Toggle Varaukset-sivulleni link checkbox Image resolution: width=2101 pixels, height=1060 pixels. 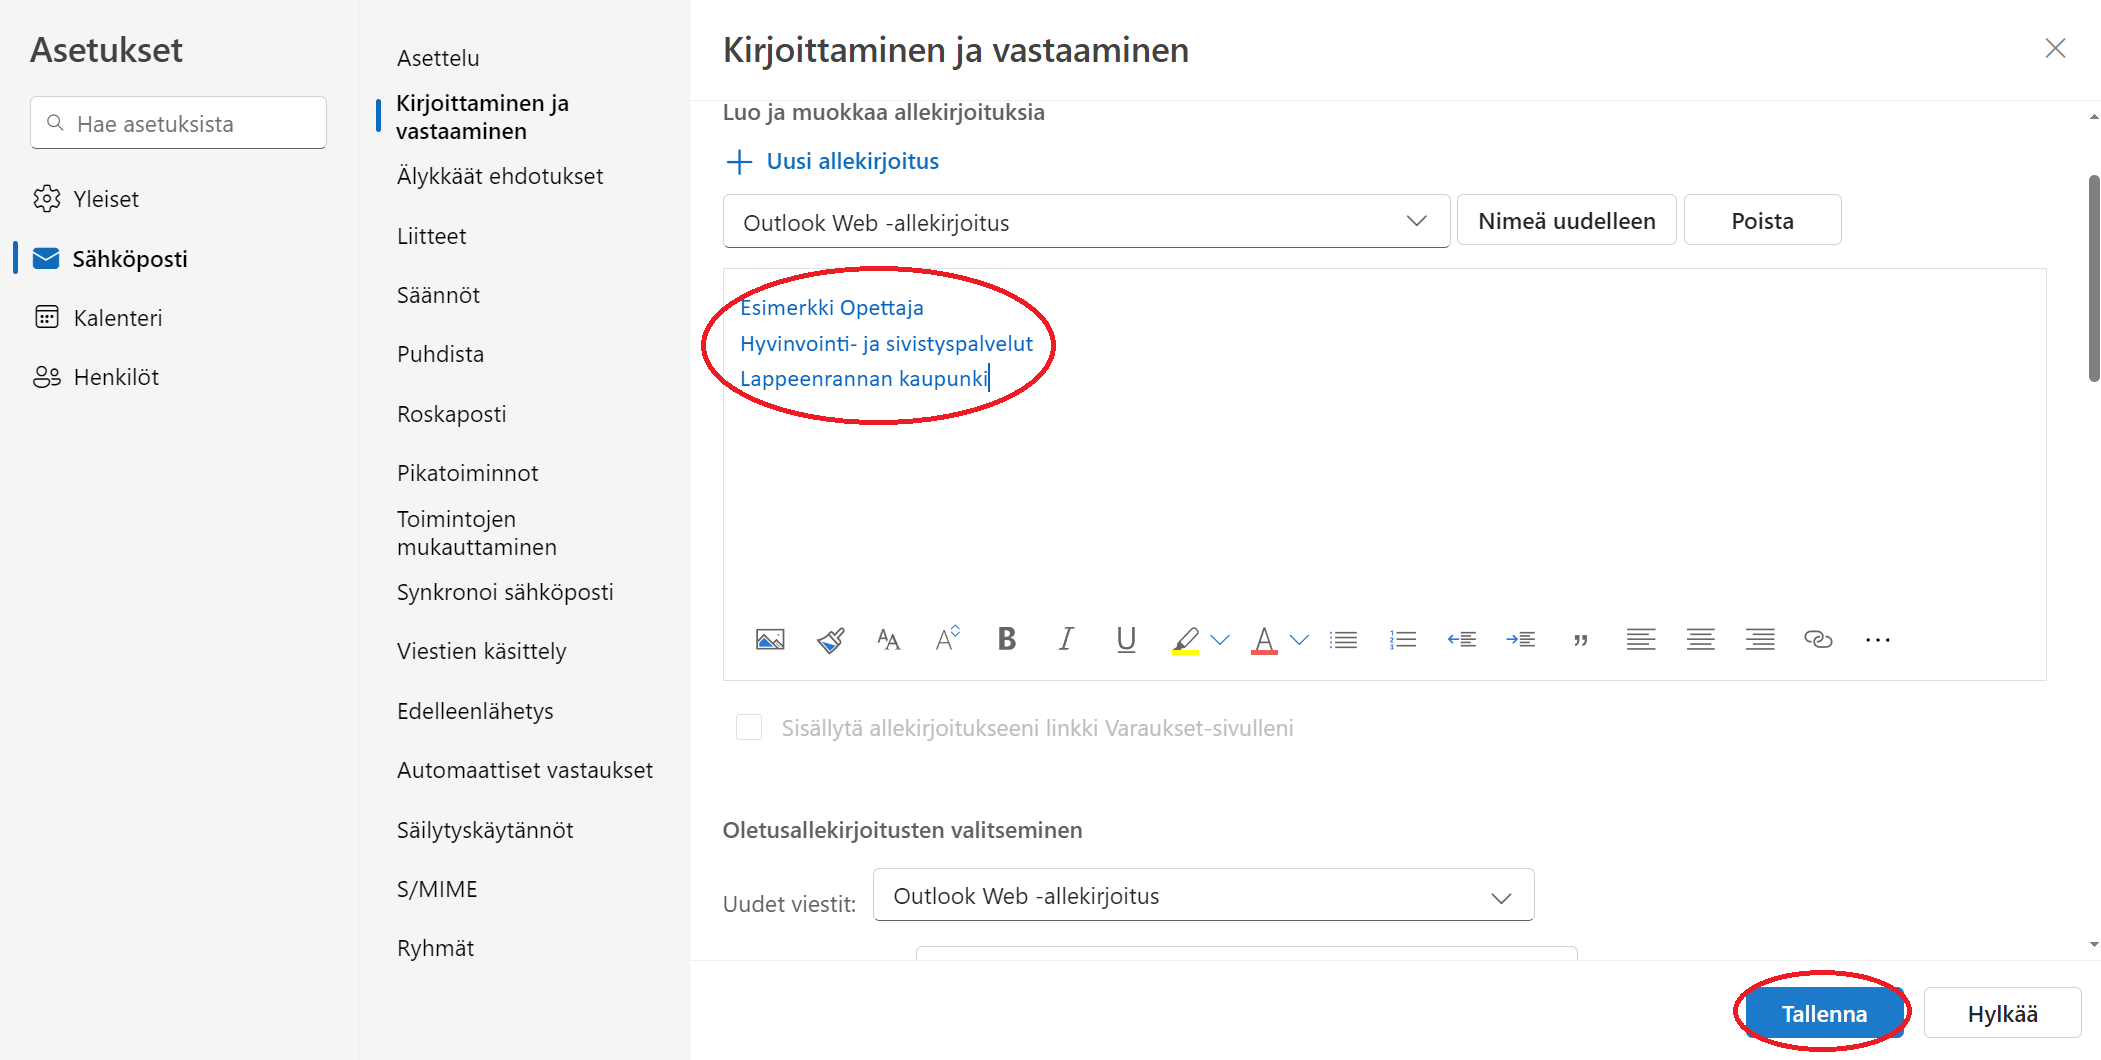coord(749,727)
